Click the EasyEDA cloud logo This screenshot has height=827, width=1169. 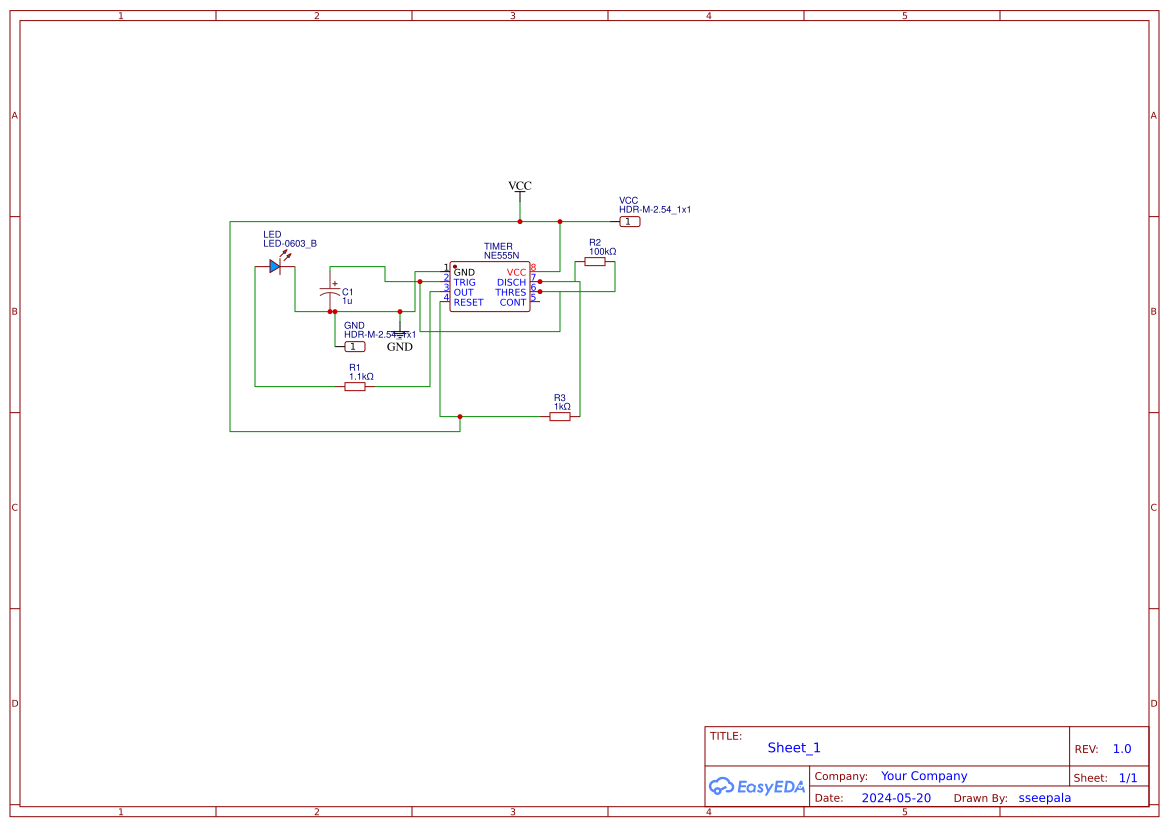click(x=757, y=787)
